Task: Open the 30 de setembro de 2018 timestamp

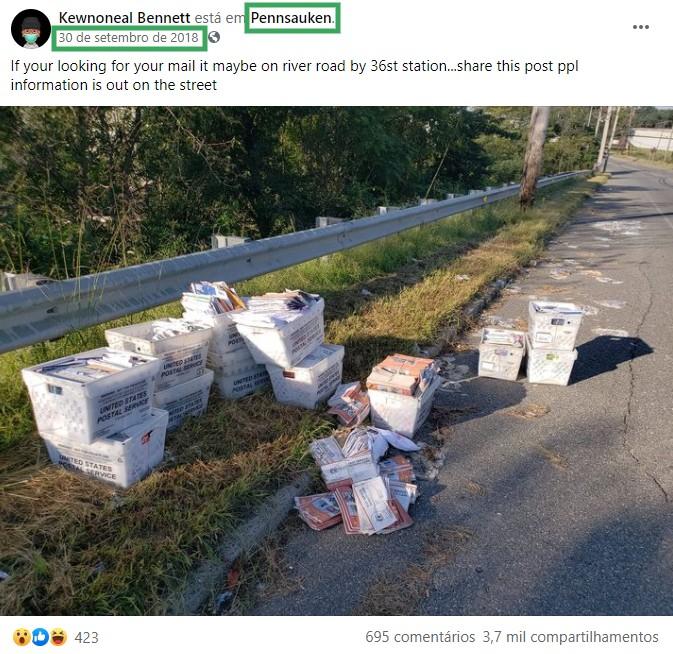Action: coord(128,37)
